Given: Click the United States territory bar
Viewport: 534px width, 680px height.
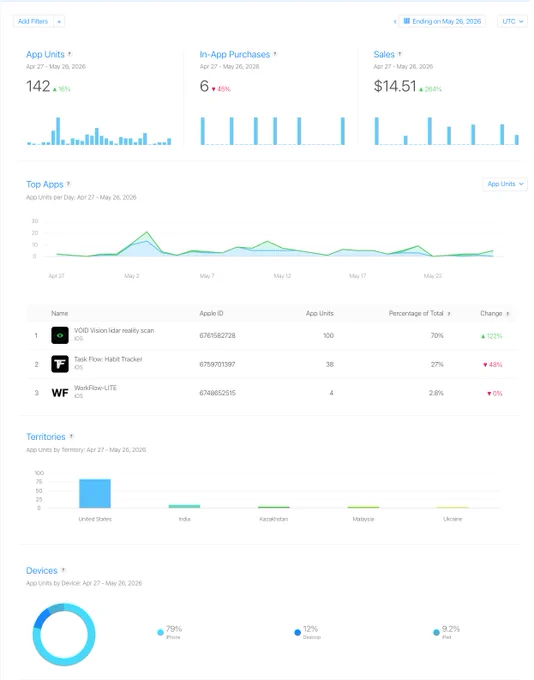Looking at the screenshot, I should (95, 494).
